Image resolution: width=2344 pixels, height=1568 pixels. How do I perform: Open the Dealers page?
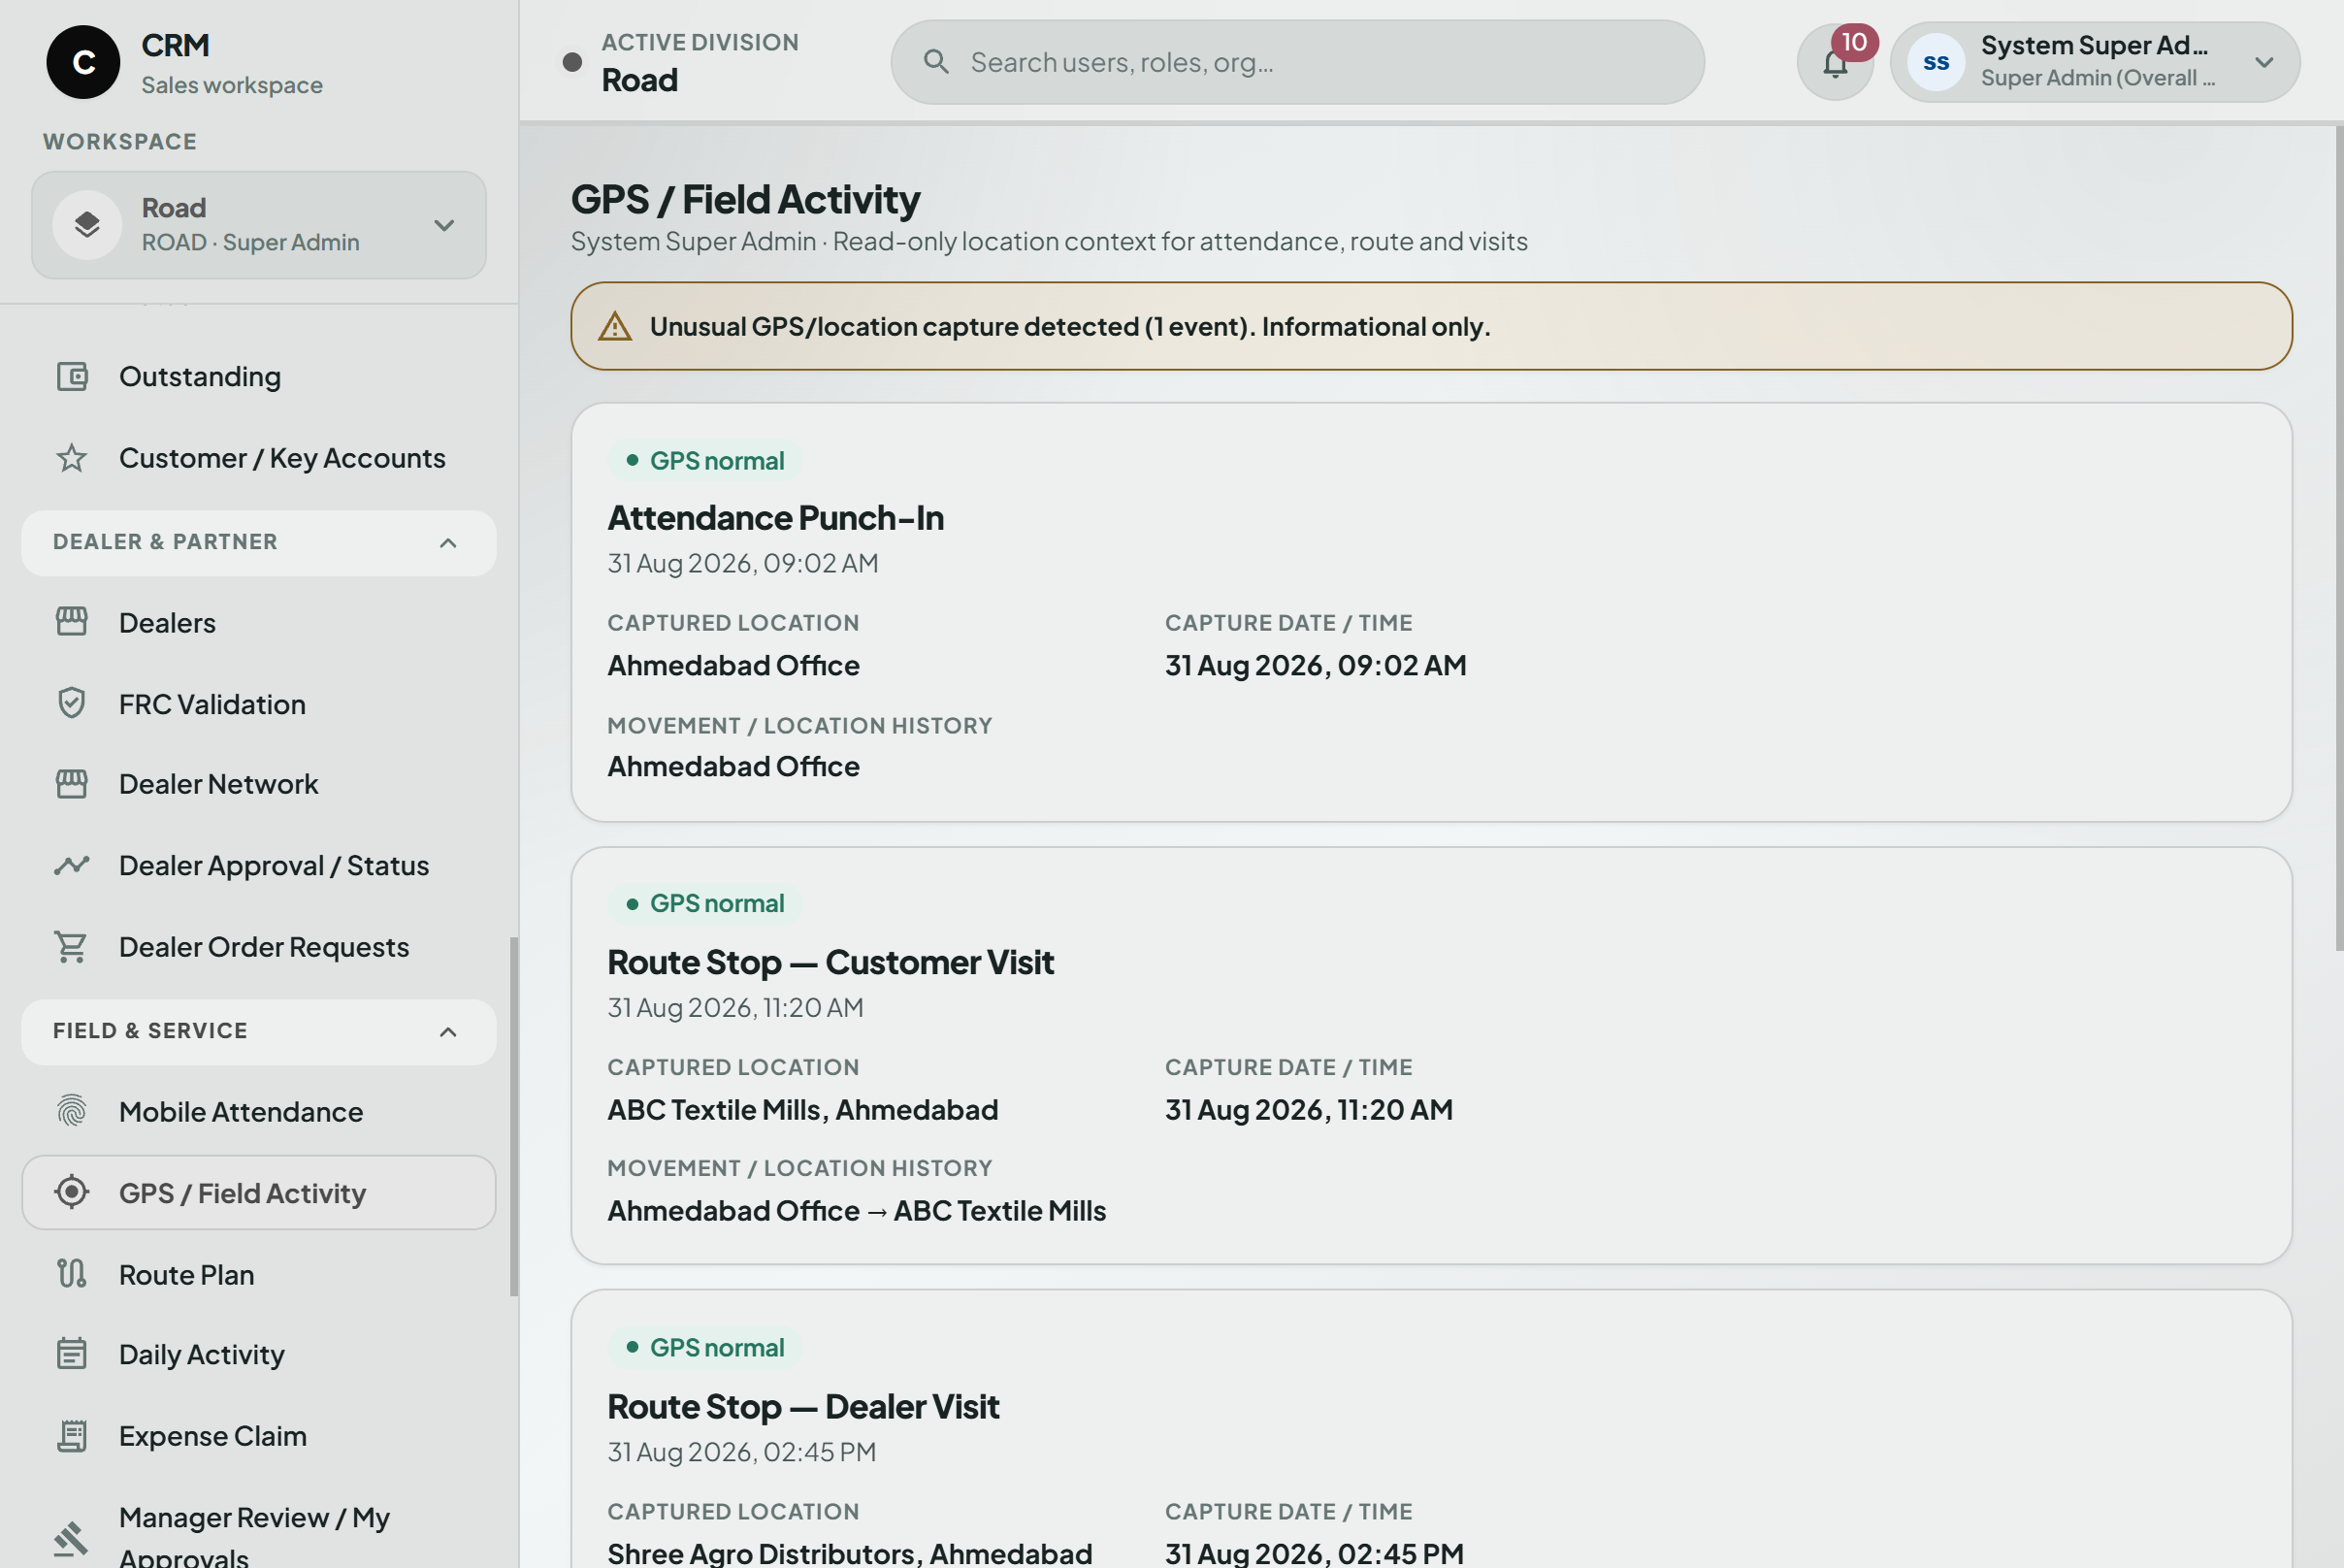tap(259, 622)
